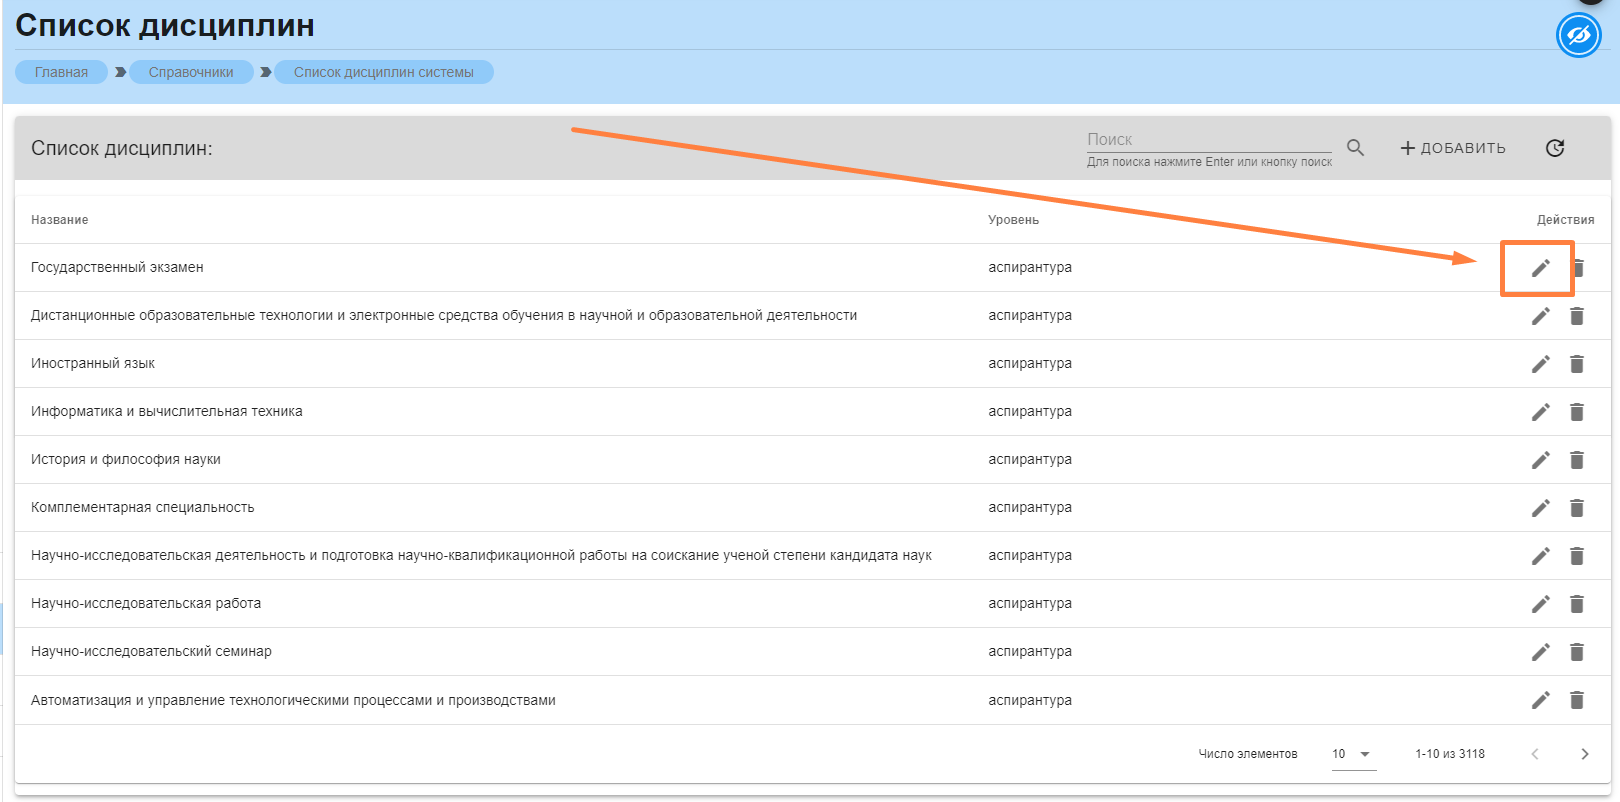Go to the previous page of results

pyautogui.click(x=1535, y=754)
